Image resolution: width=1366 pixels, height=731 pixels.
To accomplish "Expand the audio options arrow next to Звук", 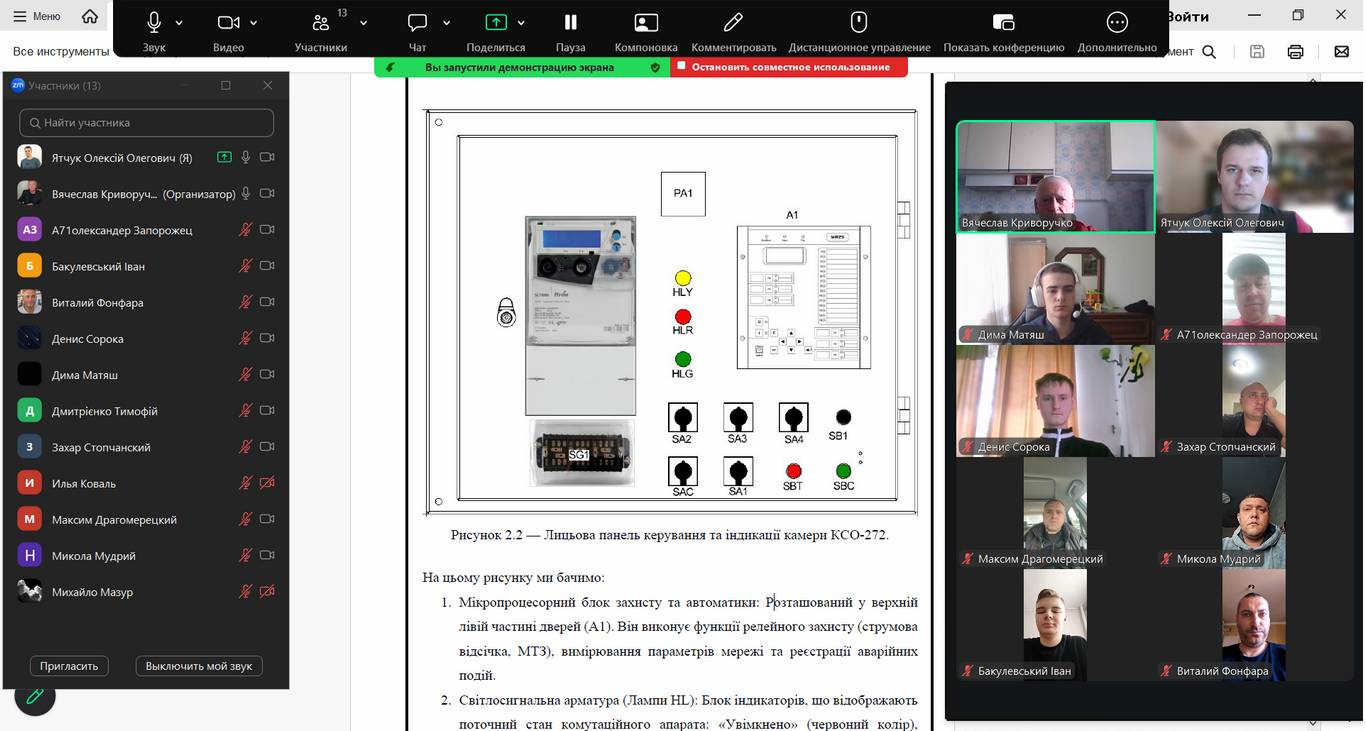I will point(179,23).
